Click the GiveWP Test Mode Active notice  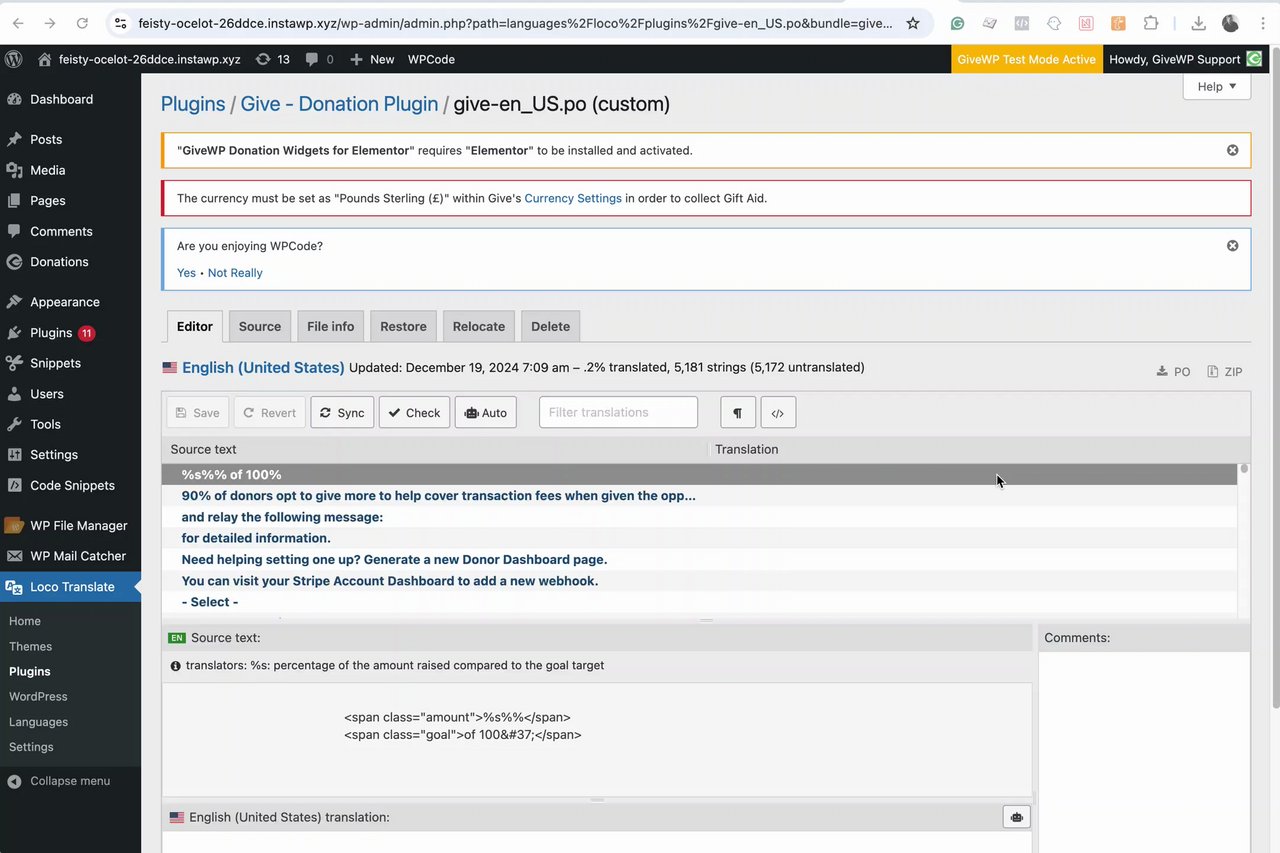point(1027,59)
